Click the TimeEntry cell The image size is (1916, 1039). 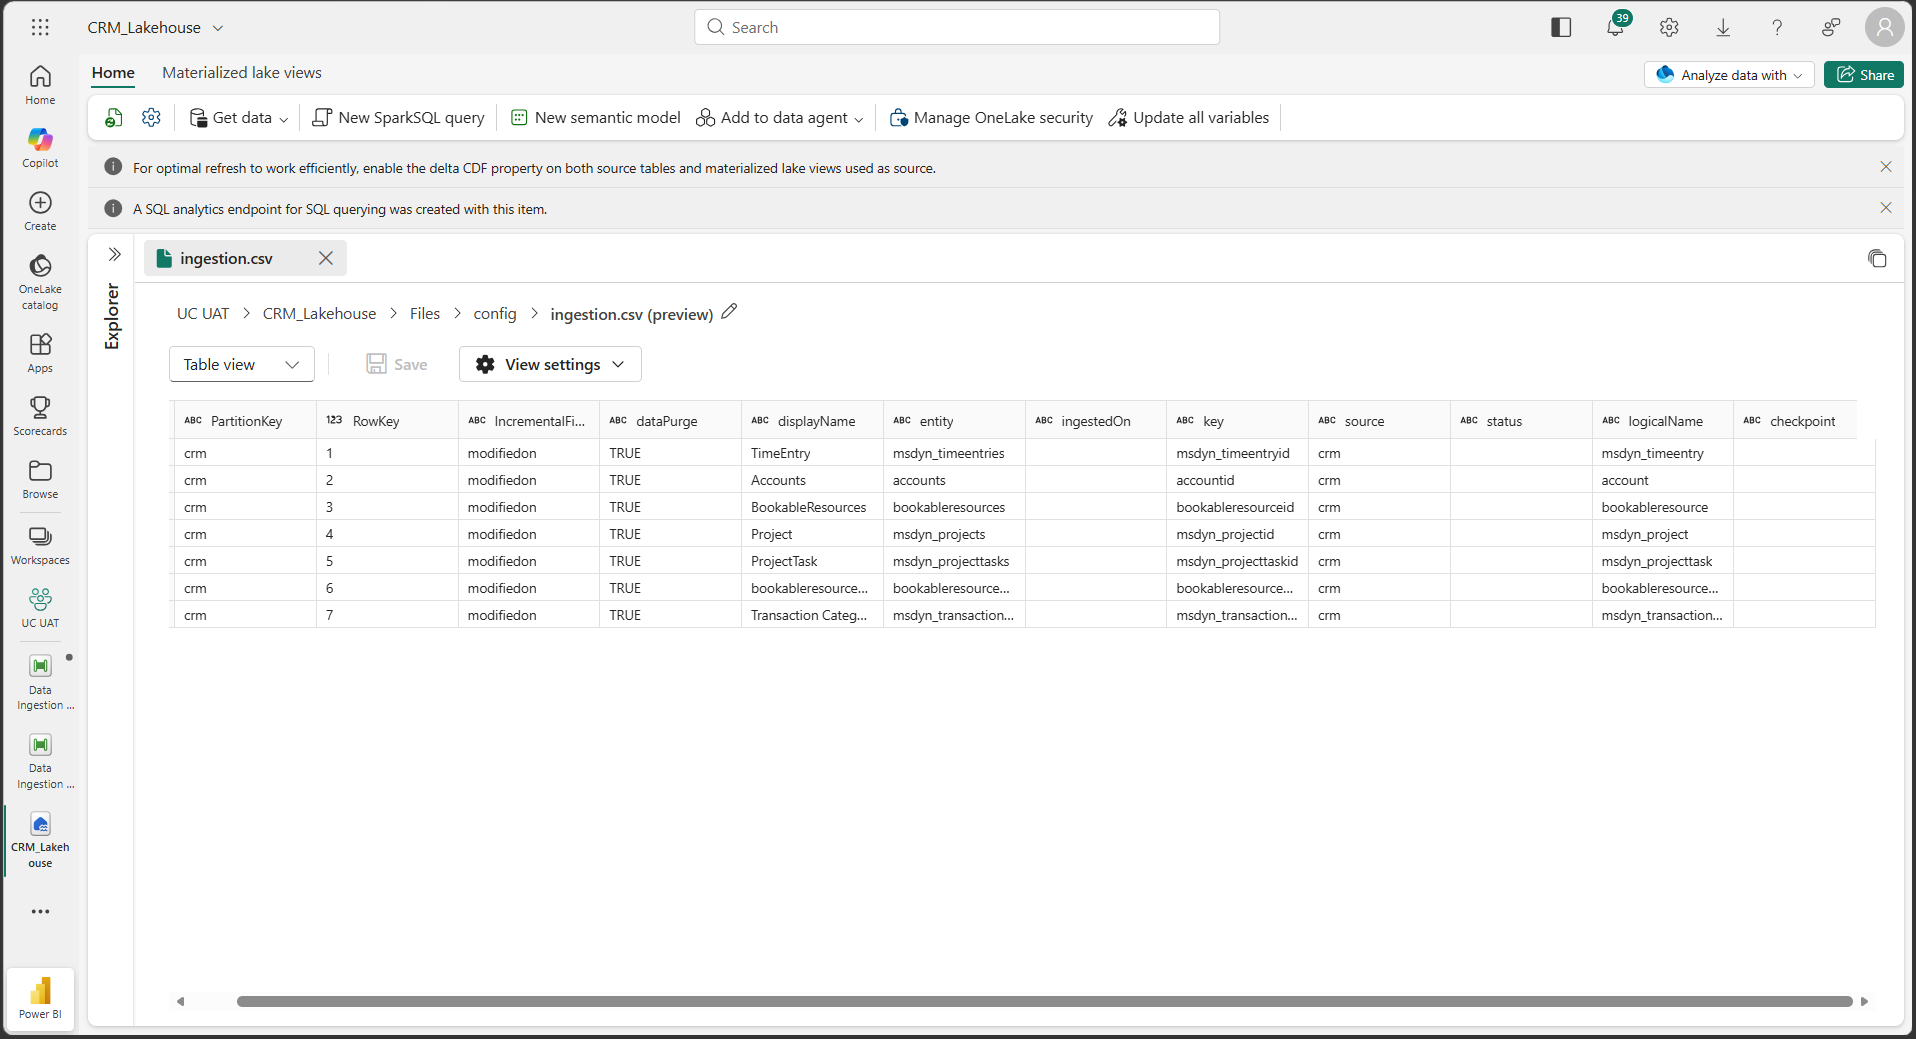[812, 453]
